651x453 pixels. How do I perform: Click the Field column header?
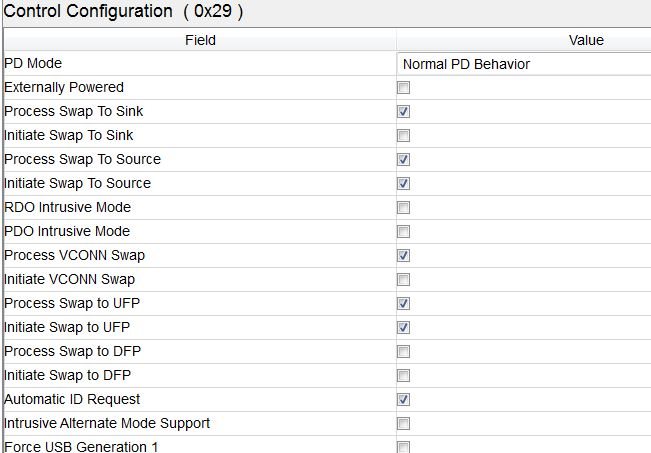pyautogui.click(x=200, y=40)
